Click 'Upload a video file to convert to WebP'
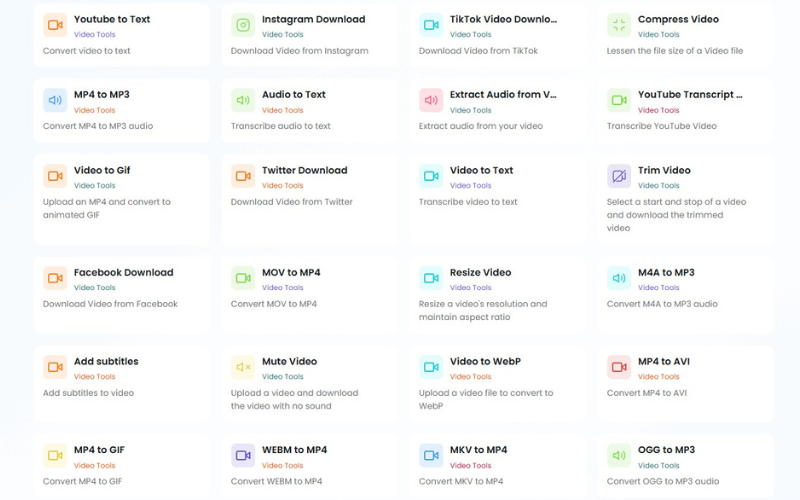The height and width of the screenshot is (500, 800). click(x=486, y=399)
